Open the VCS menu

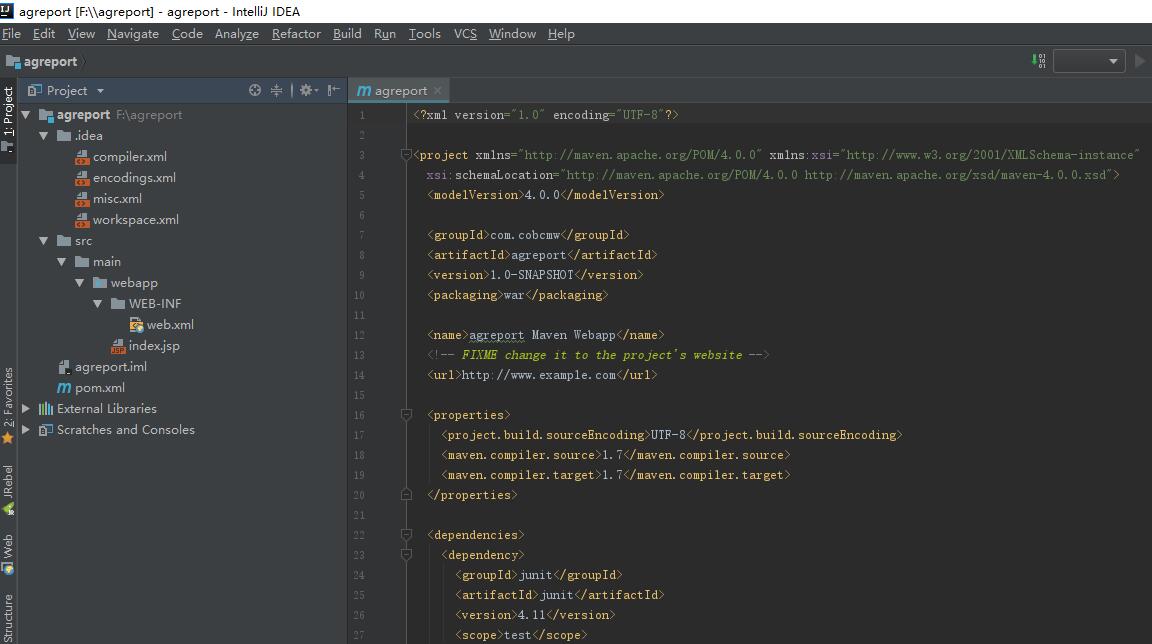pos(465,33)
